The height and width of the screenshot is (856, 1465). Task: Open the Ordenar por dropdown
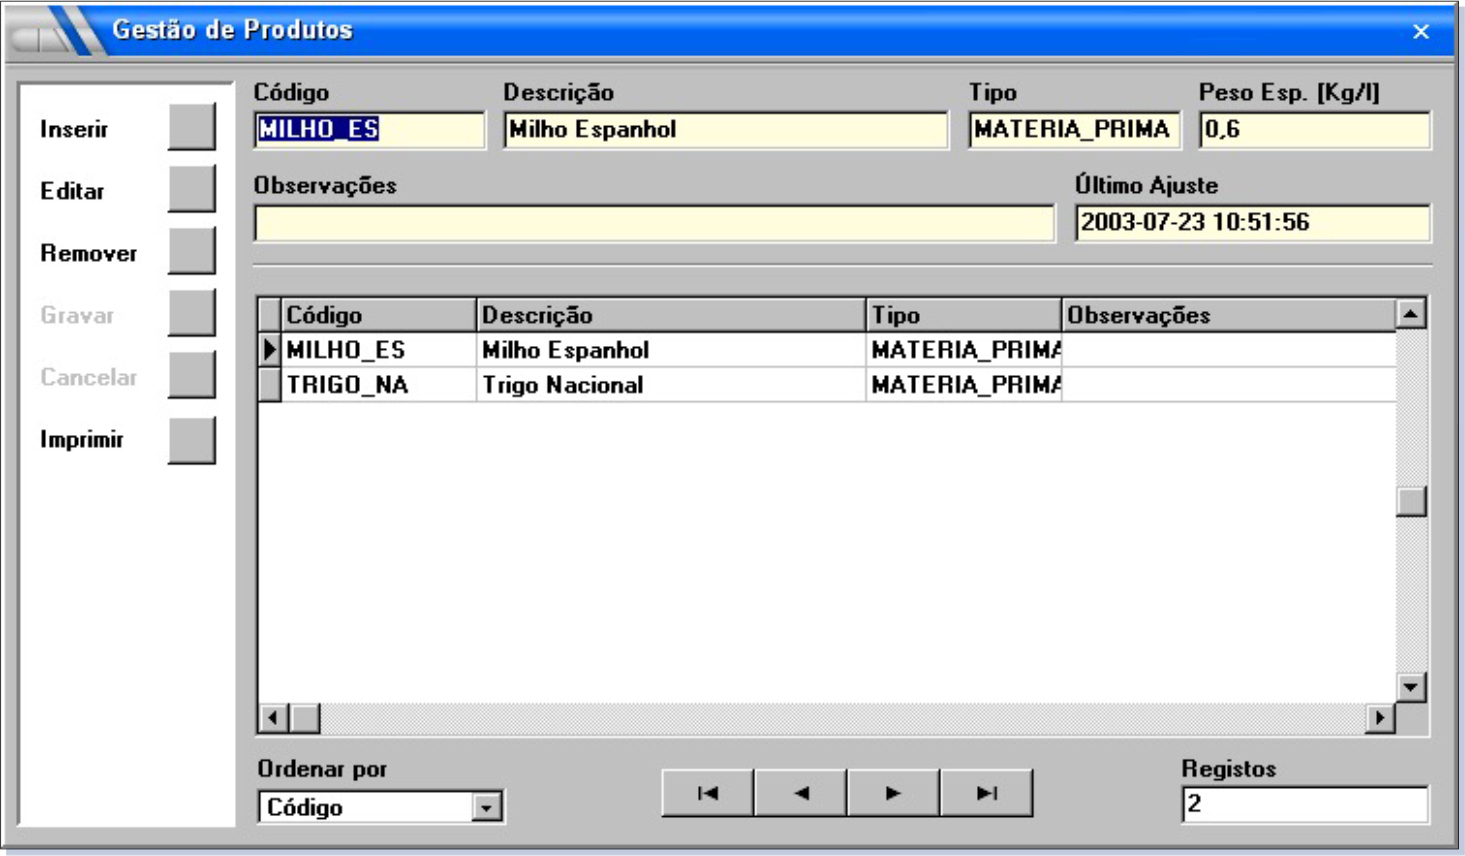coord(486,807)
